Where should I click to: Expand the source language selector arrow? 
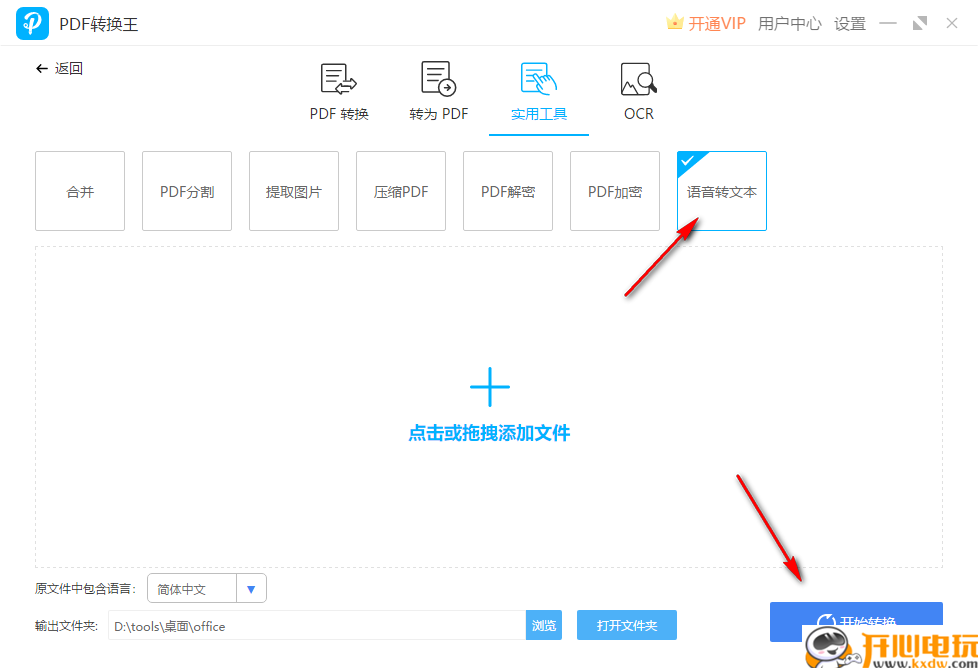pyautogui.click(x=252, y=588)
